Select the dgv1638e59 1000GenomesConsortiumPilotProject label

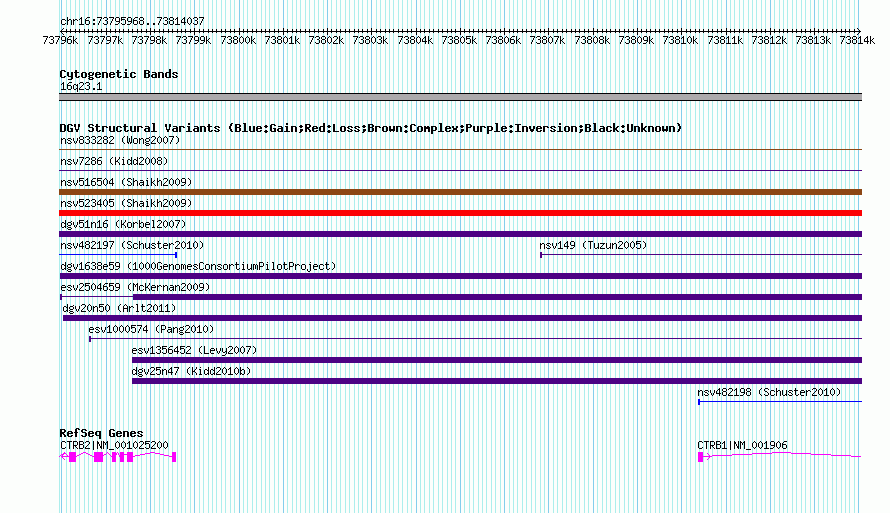click(198, 266)
